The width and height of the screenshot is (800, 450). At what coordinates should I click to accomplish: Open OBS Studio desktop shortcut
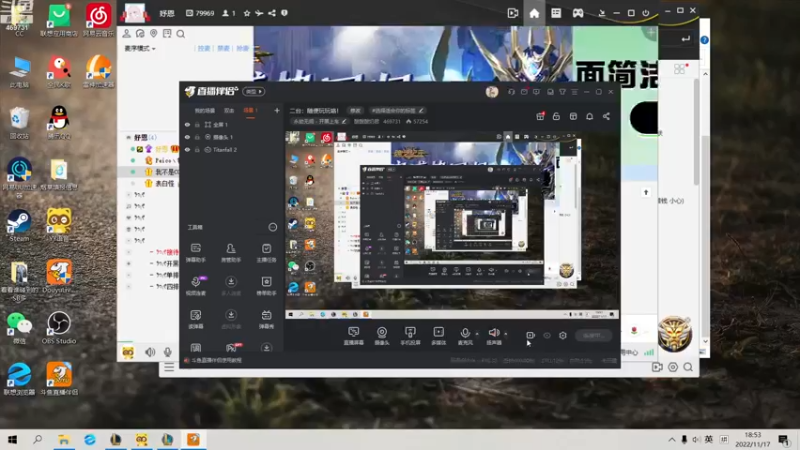pos(59,327)
